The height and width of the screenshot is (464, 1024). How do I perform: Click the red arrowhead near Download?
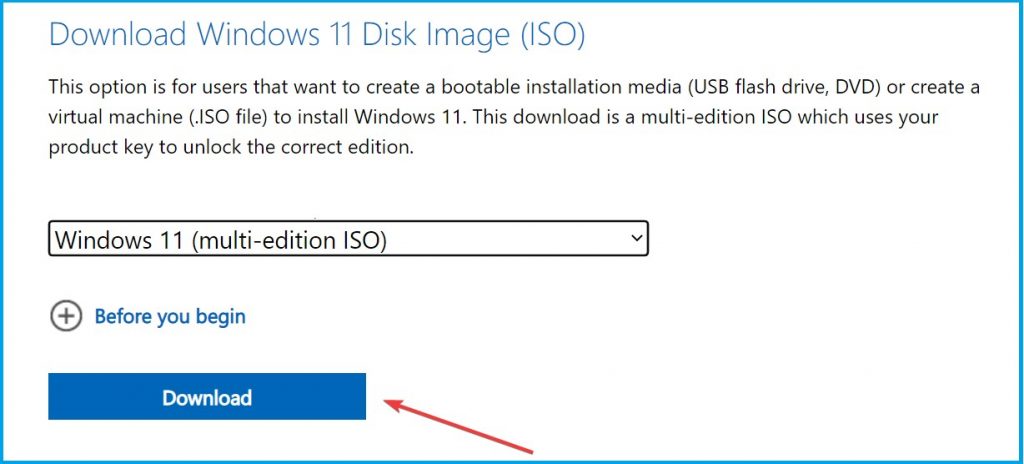coord(392,403)
